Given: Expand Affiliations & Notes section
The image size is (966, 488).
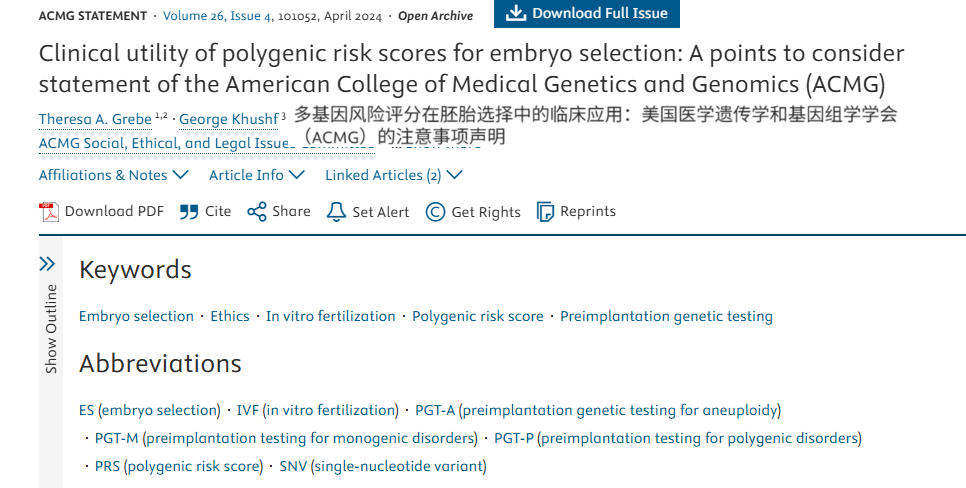Looking at the screenshot, I should point(113,175).
